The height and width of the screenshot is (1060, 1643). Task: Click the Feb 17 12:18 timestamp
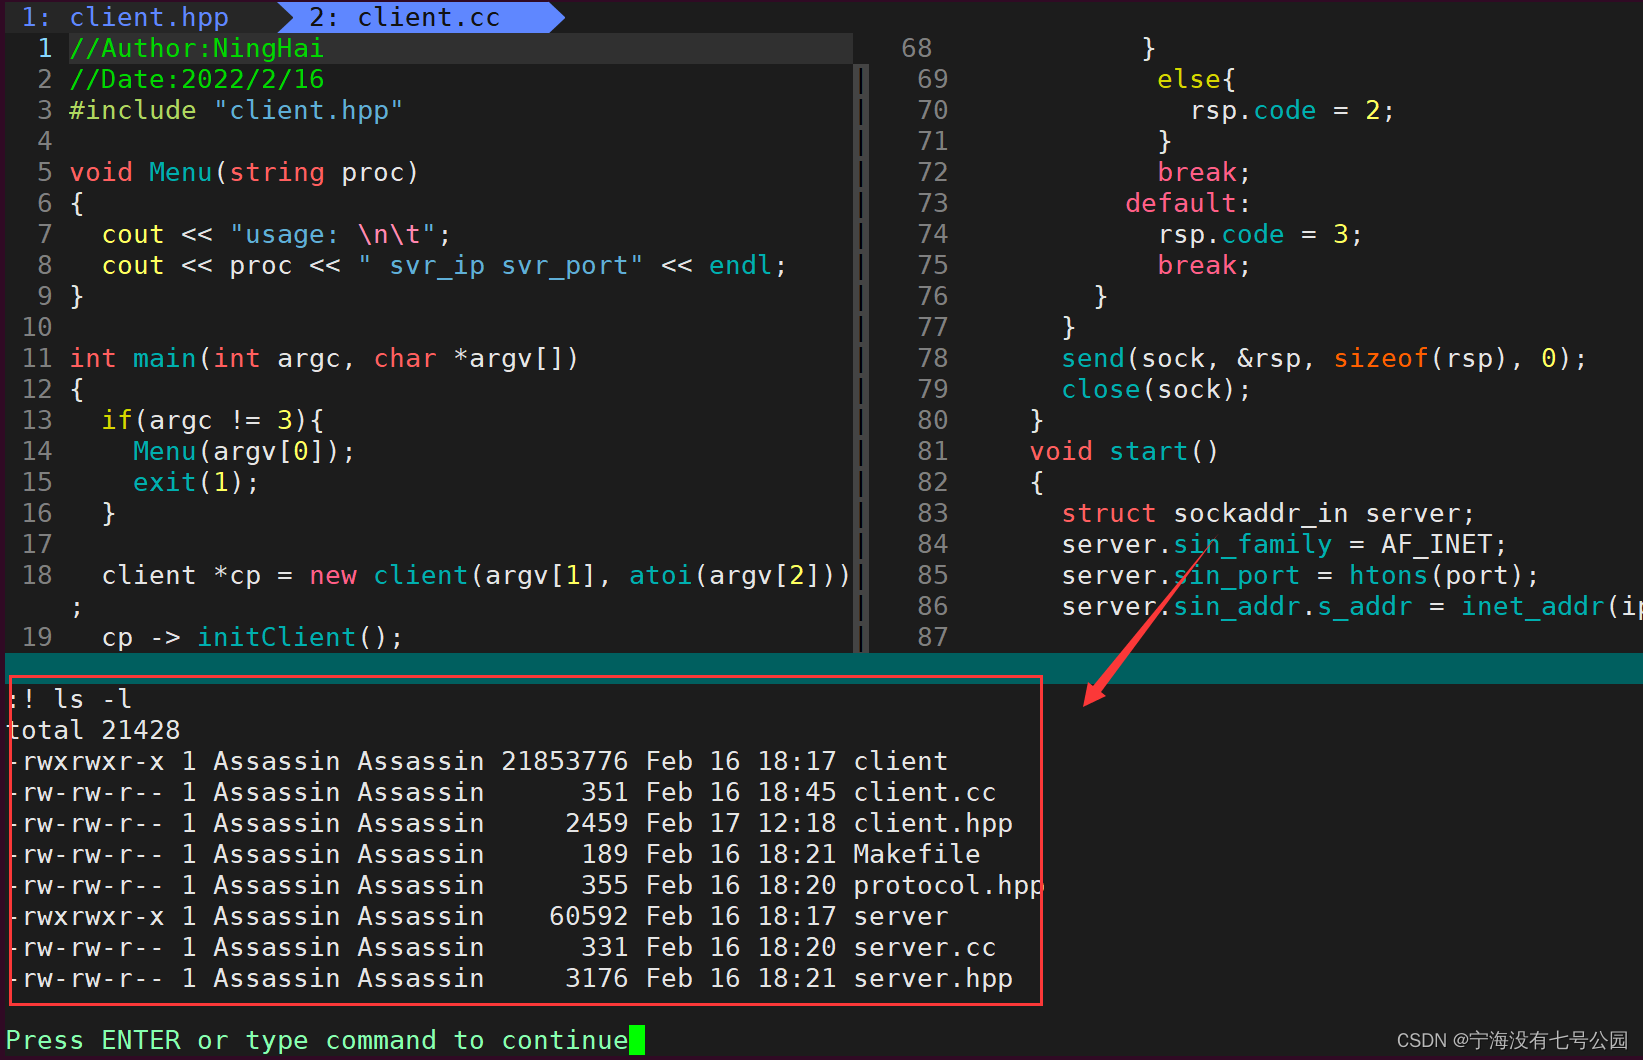point(741,823)
